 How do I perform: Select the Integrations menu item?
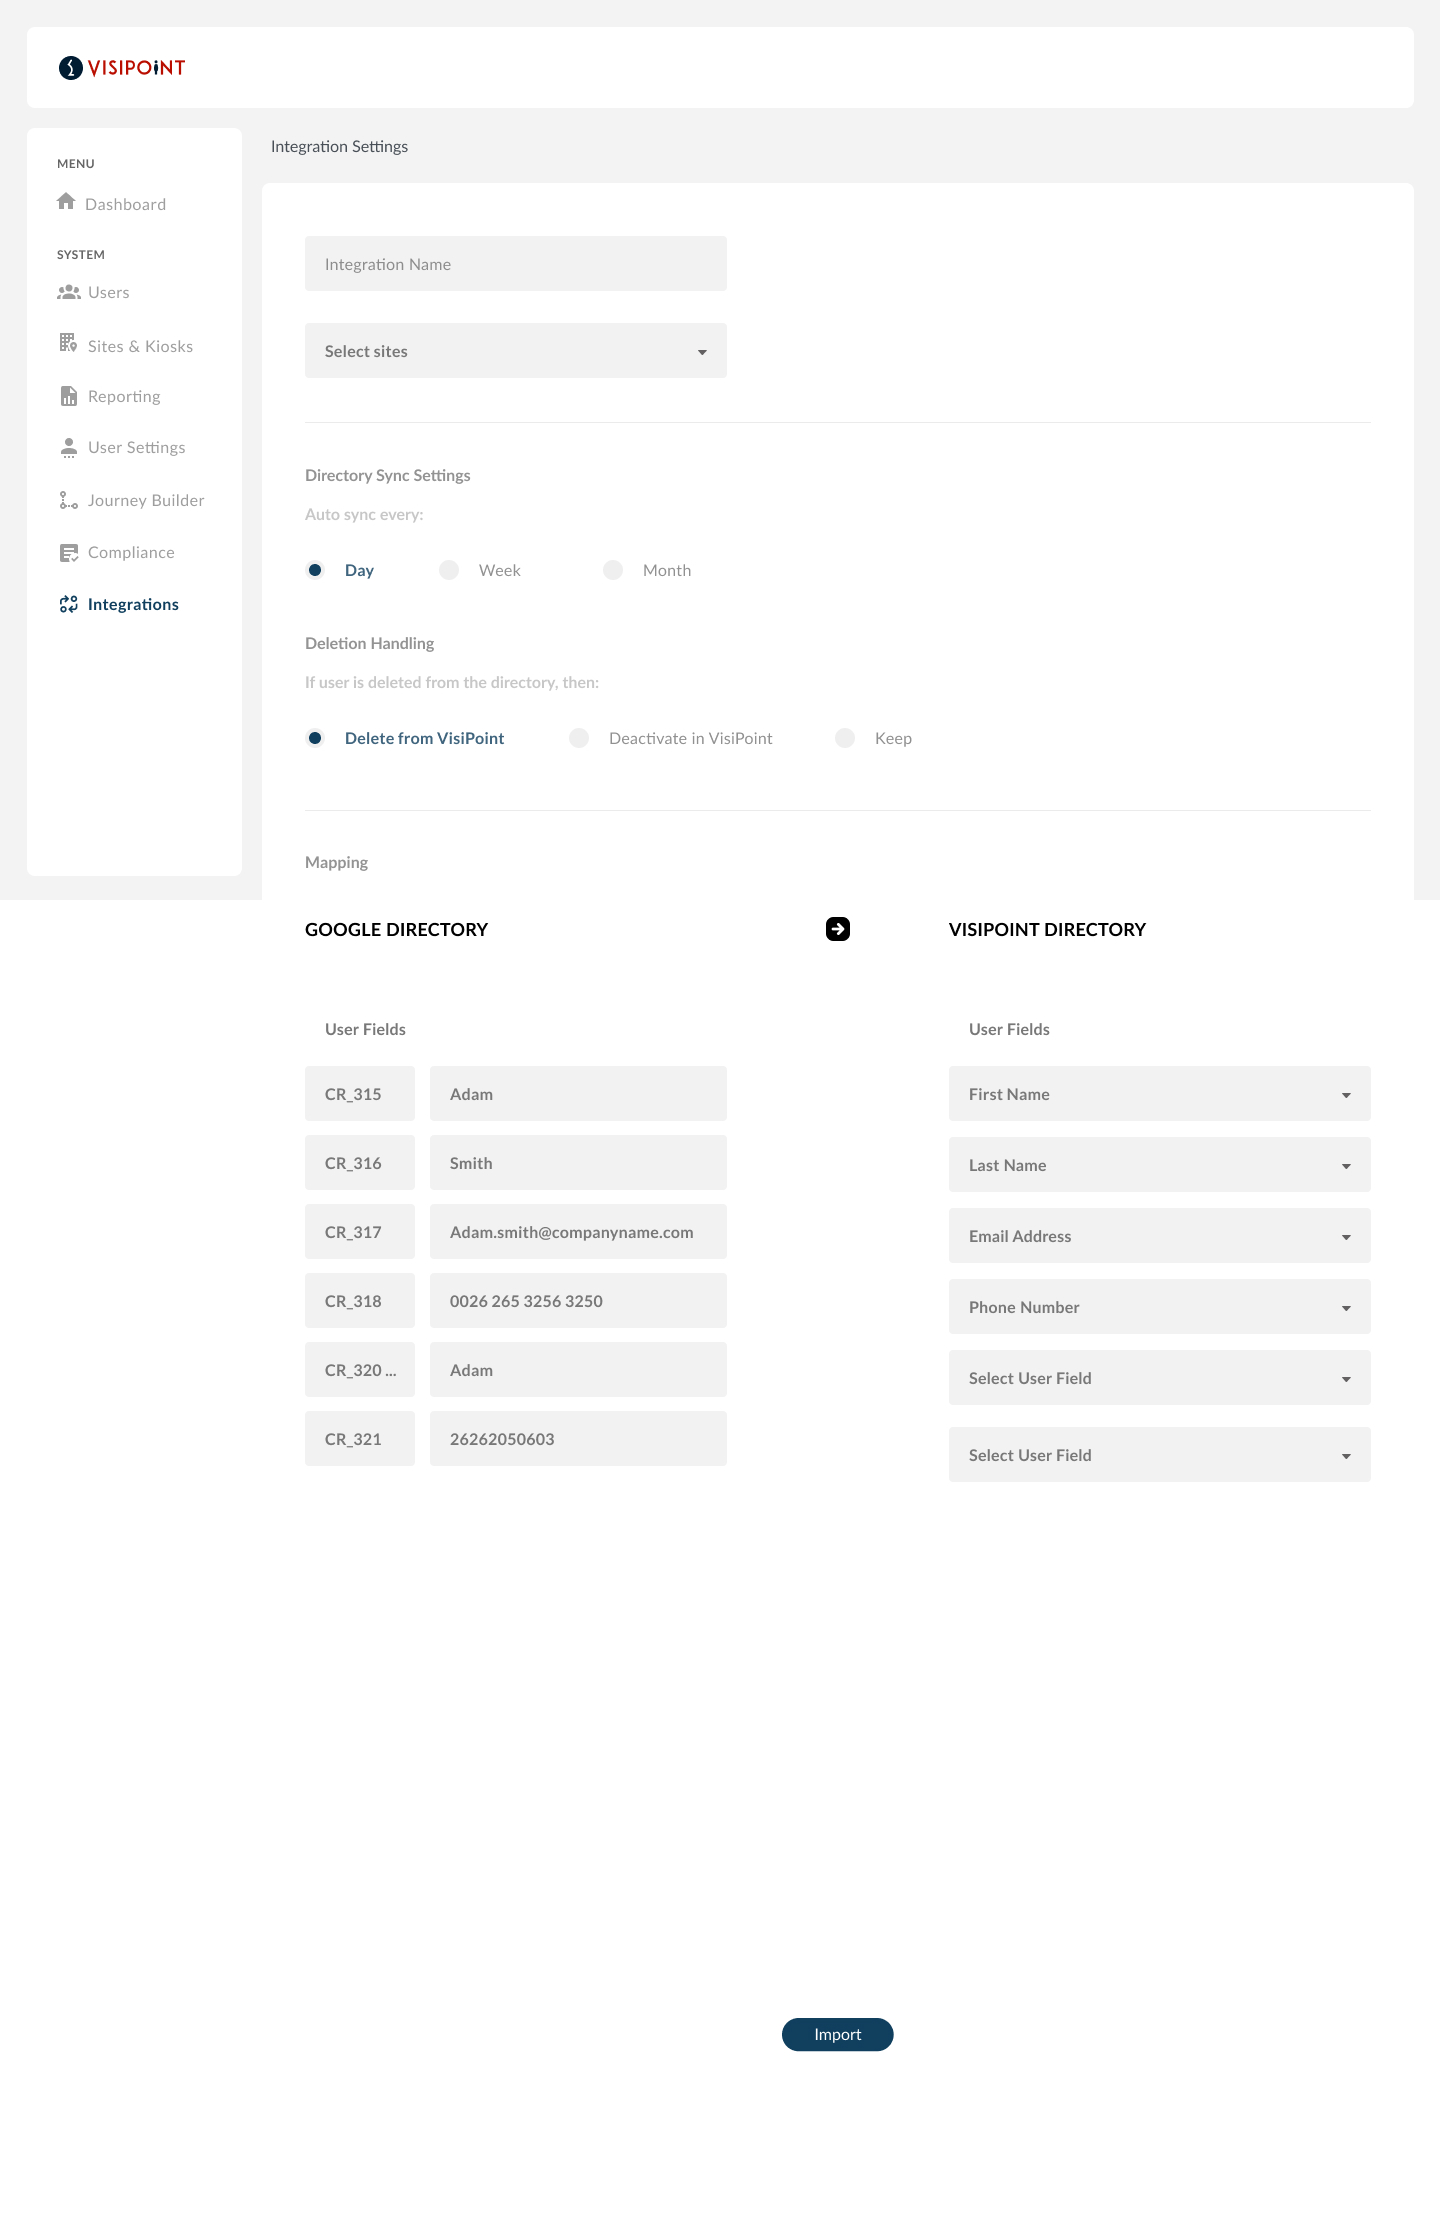coord(133,604)
